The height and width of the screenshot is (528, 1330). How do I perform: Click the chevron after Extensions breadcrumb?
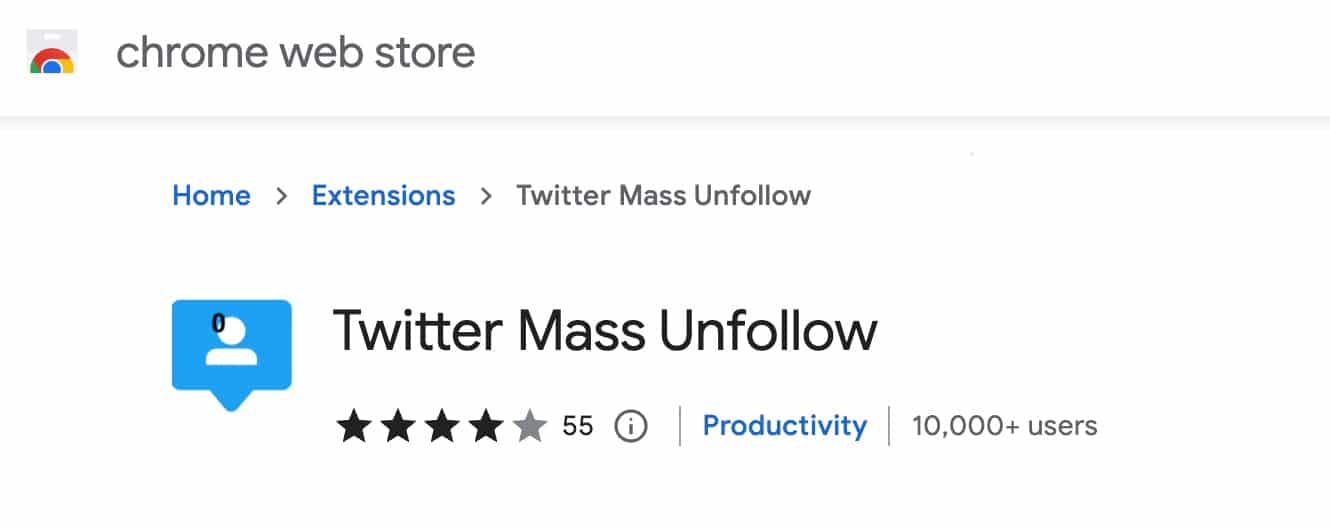[486, 196]
